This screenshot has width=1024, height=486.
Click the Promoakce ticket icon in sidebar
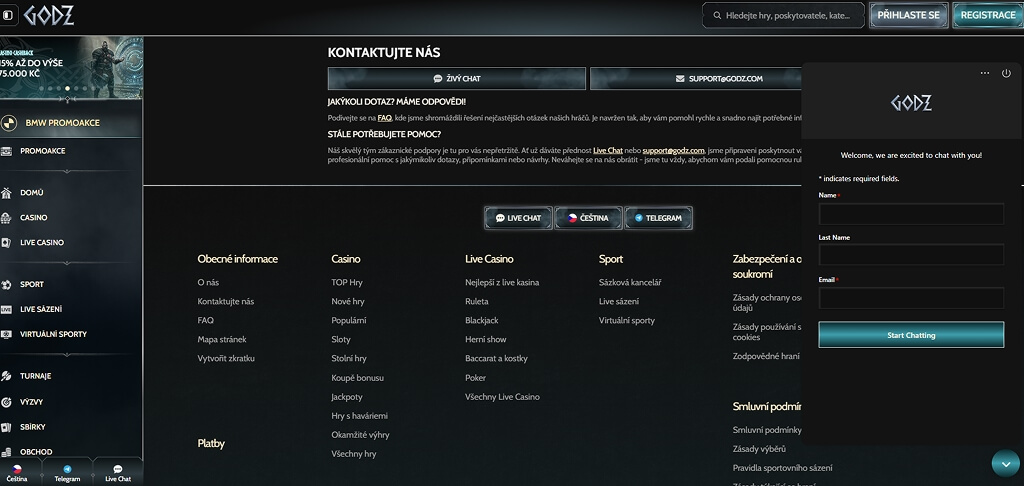7,151
